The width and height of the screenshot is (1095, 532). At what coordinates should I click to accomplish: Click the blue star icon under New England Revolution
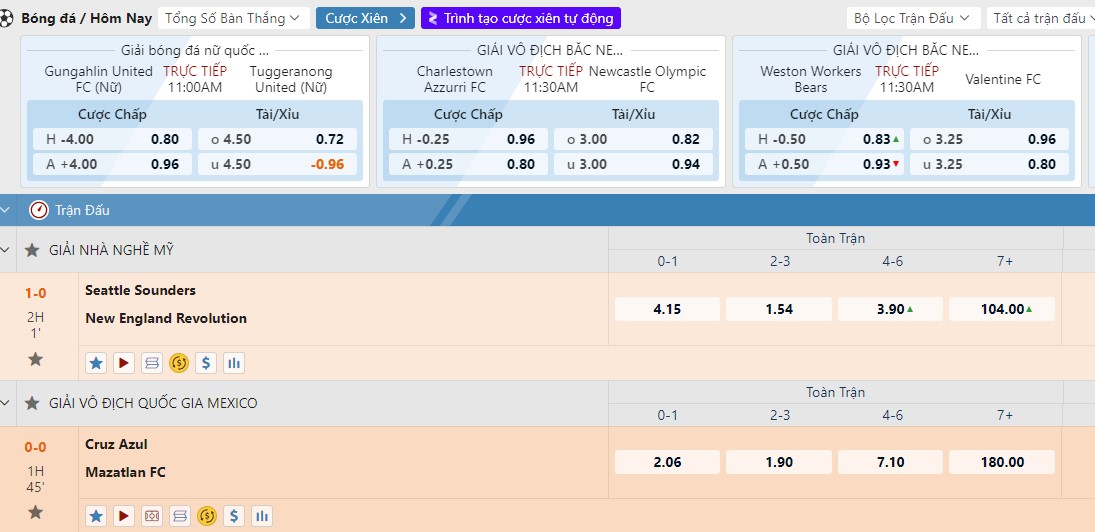point(96,363)
